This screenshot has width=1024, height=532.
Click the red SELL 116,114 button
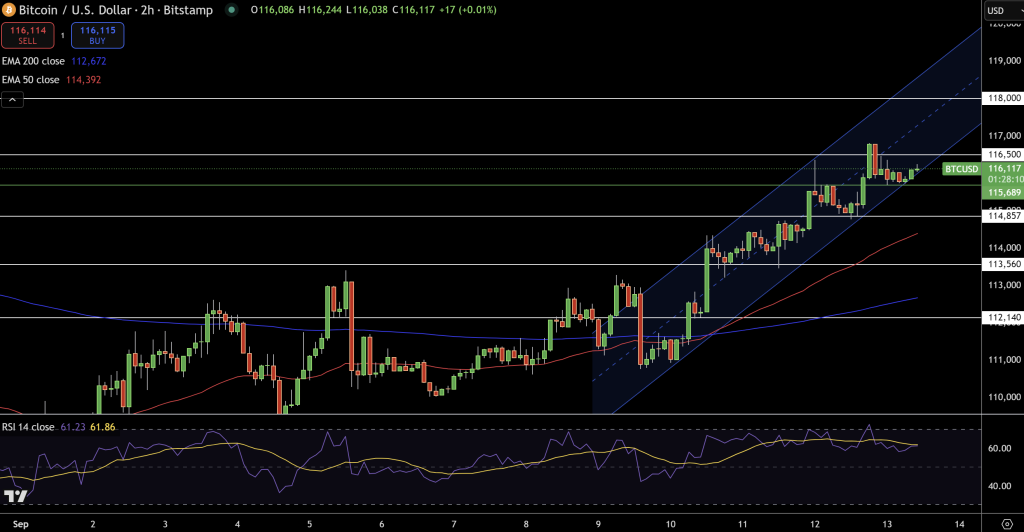coord(27,35)
